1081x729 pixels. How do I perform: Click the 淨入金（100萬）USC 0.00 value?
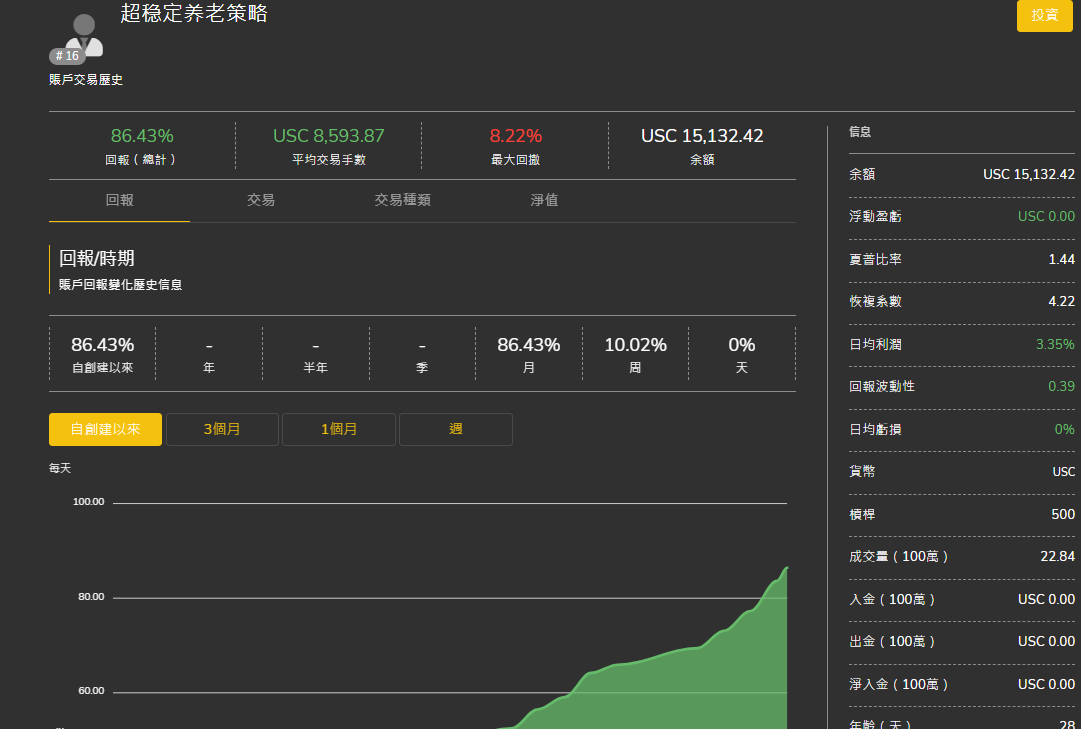coord(1046,684)
